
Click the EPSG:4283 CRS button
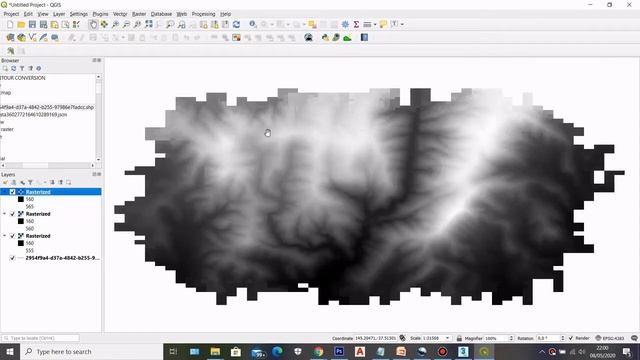click(x=610, y=338)
